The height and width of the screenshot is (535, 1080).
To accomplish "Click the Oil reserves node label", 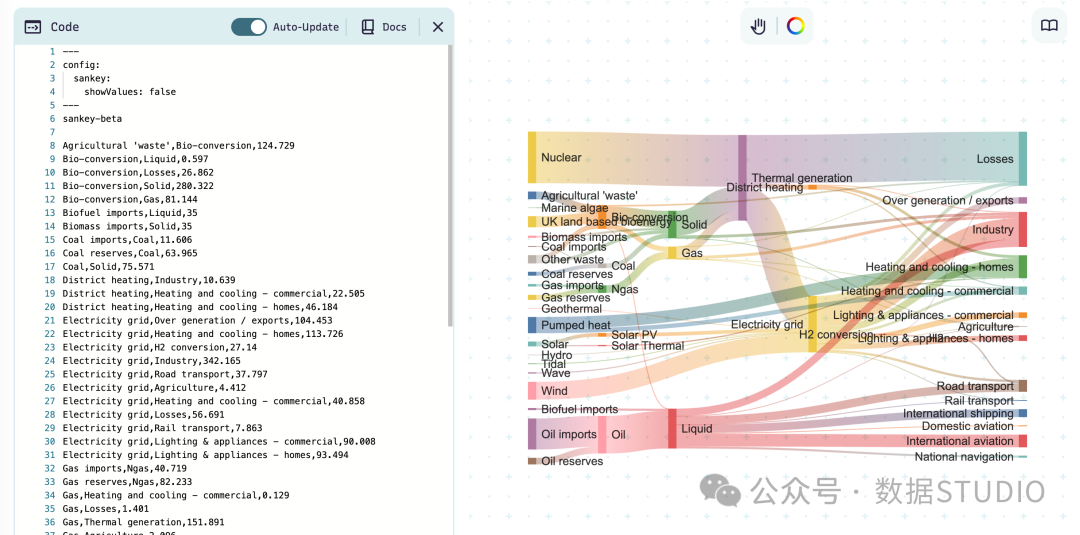I will 572,461.
